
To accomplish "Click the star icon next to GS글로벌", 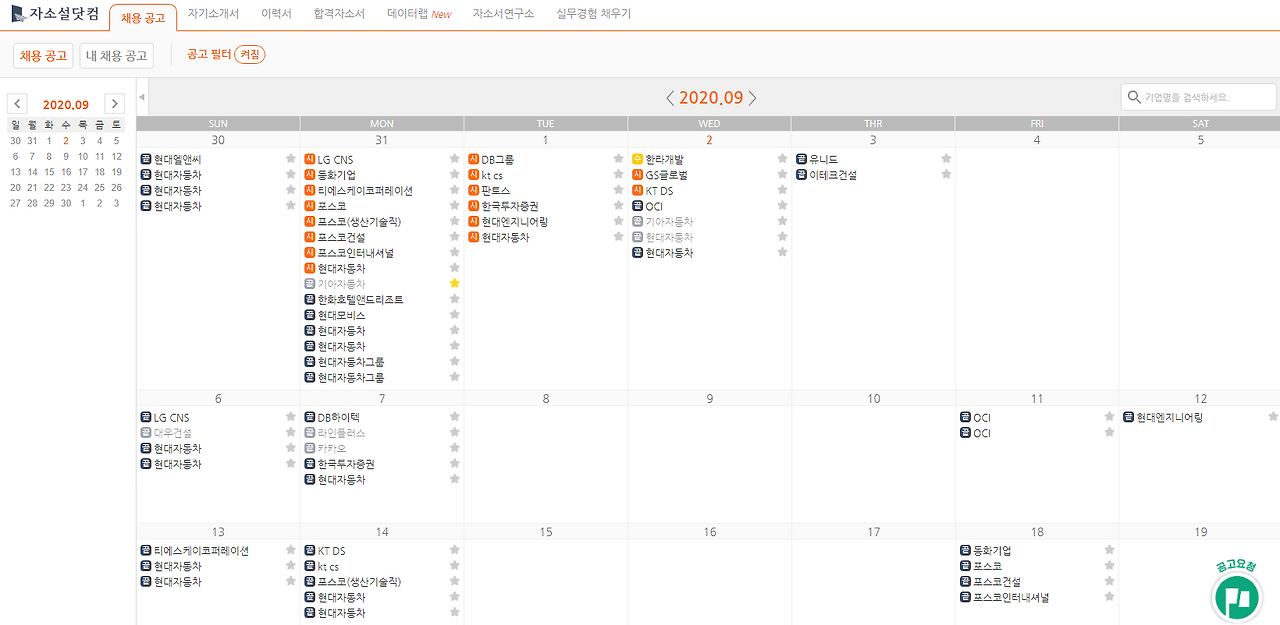I will pyautogui.click(x=783, y=175).
